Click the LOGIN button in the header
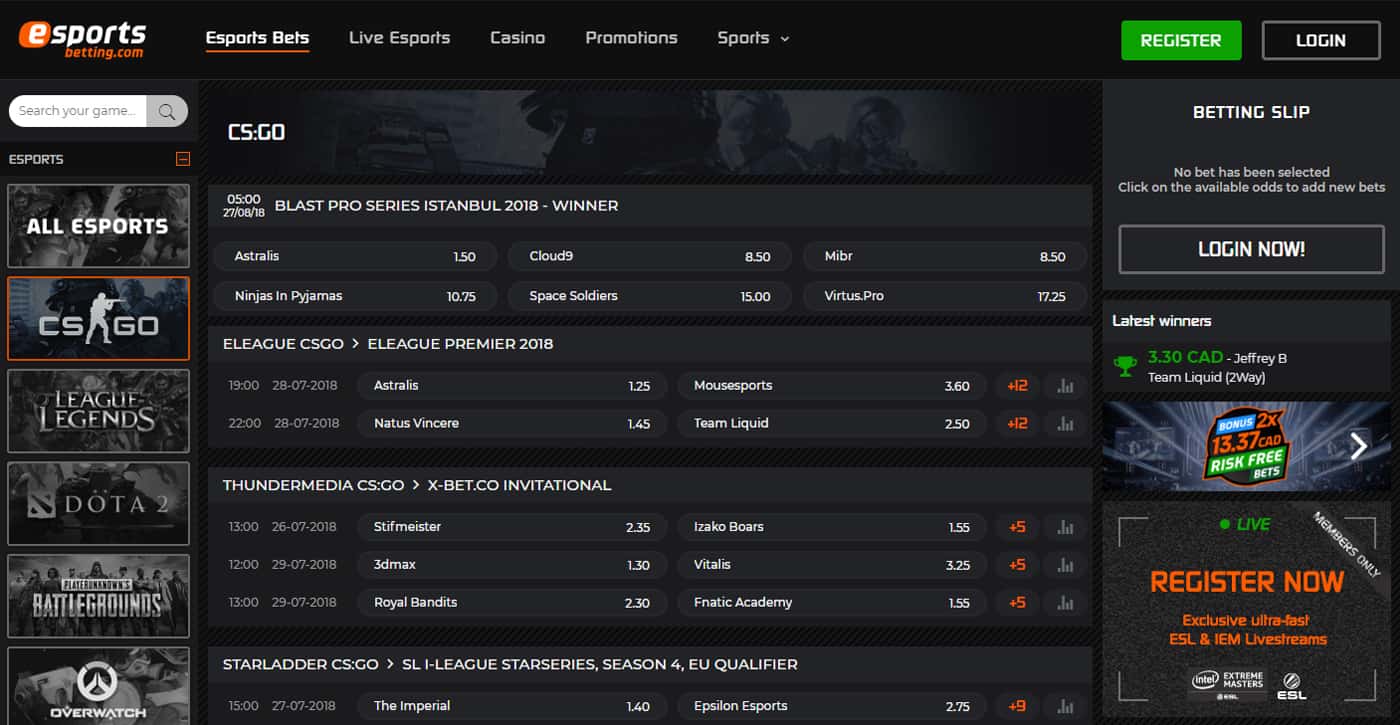Viewport: 1400px width, 725px height. [1320, 40]
